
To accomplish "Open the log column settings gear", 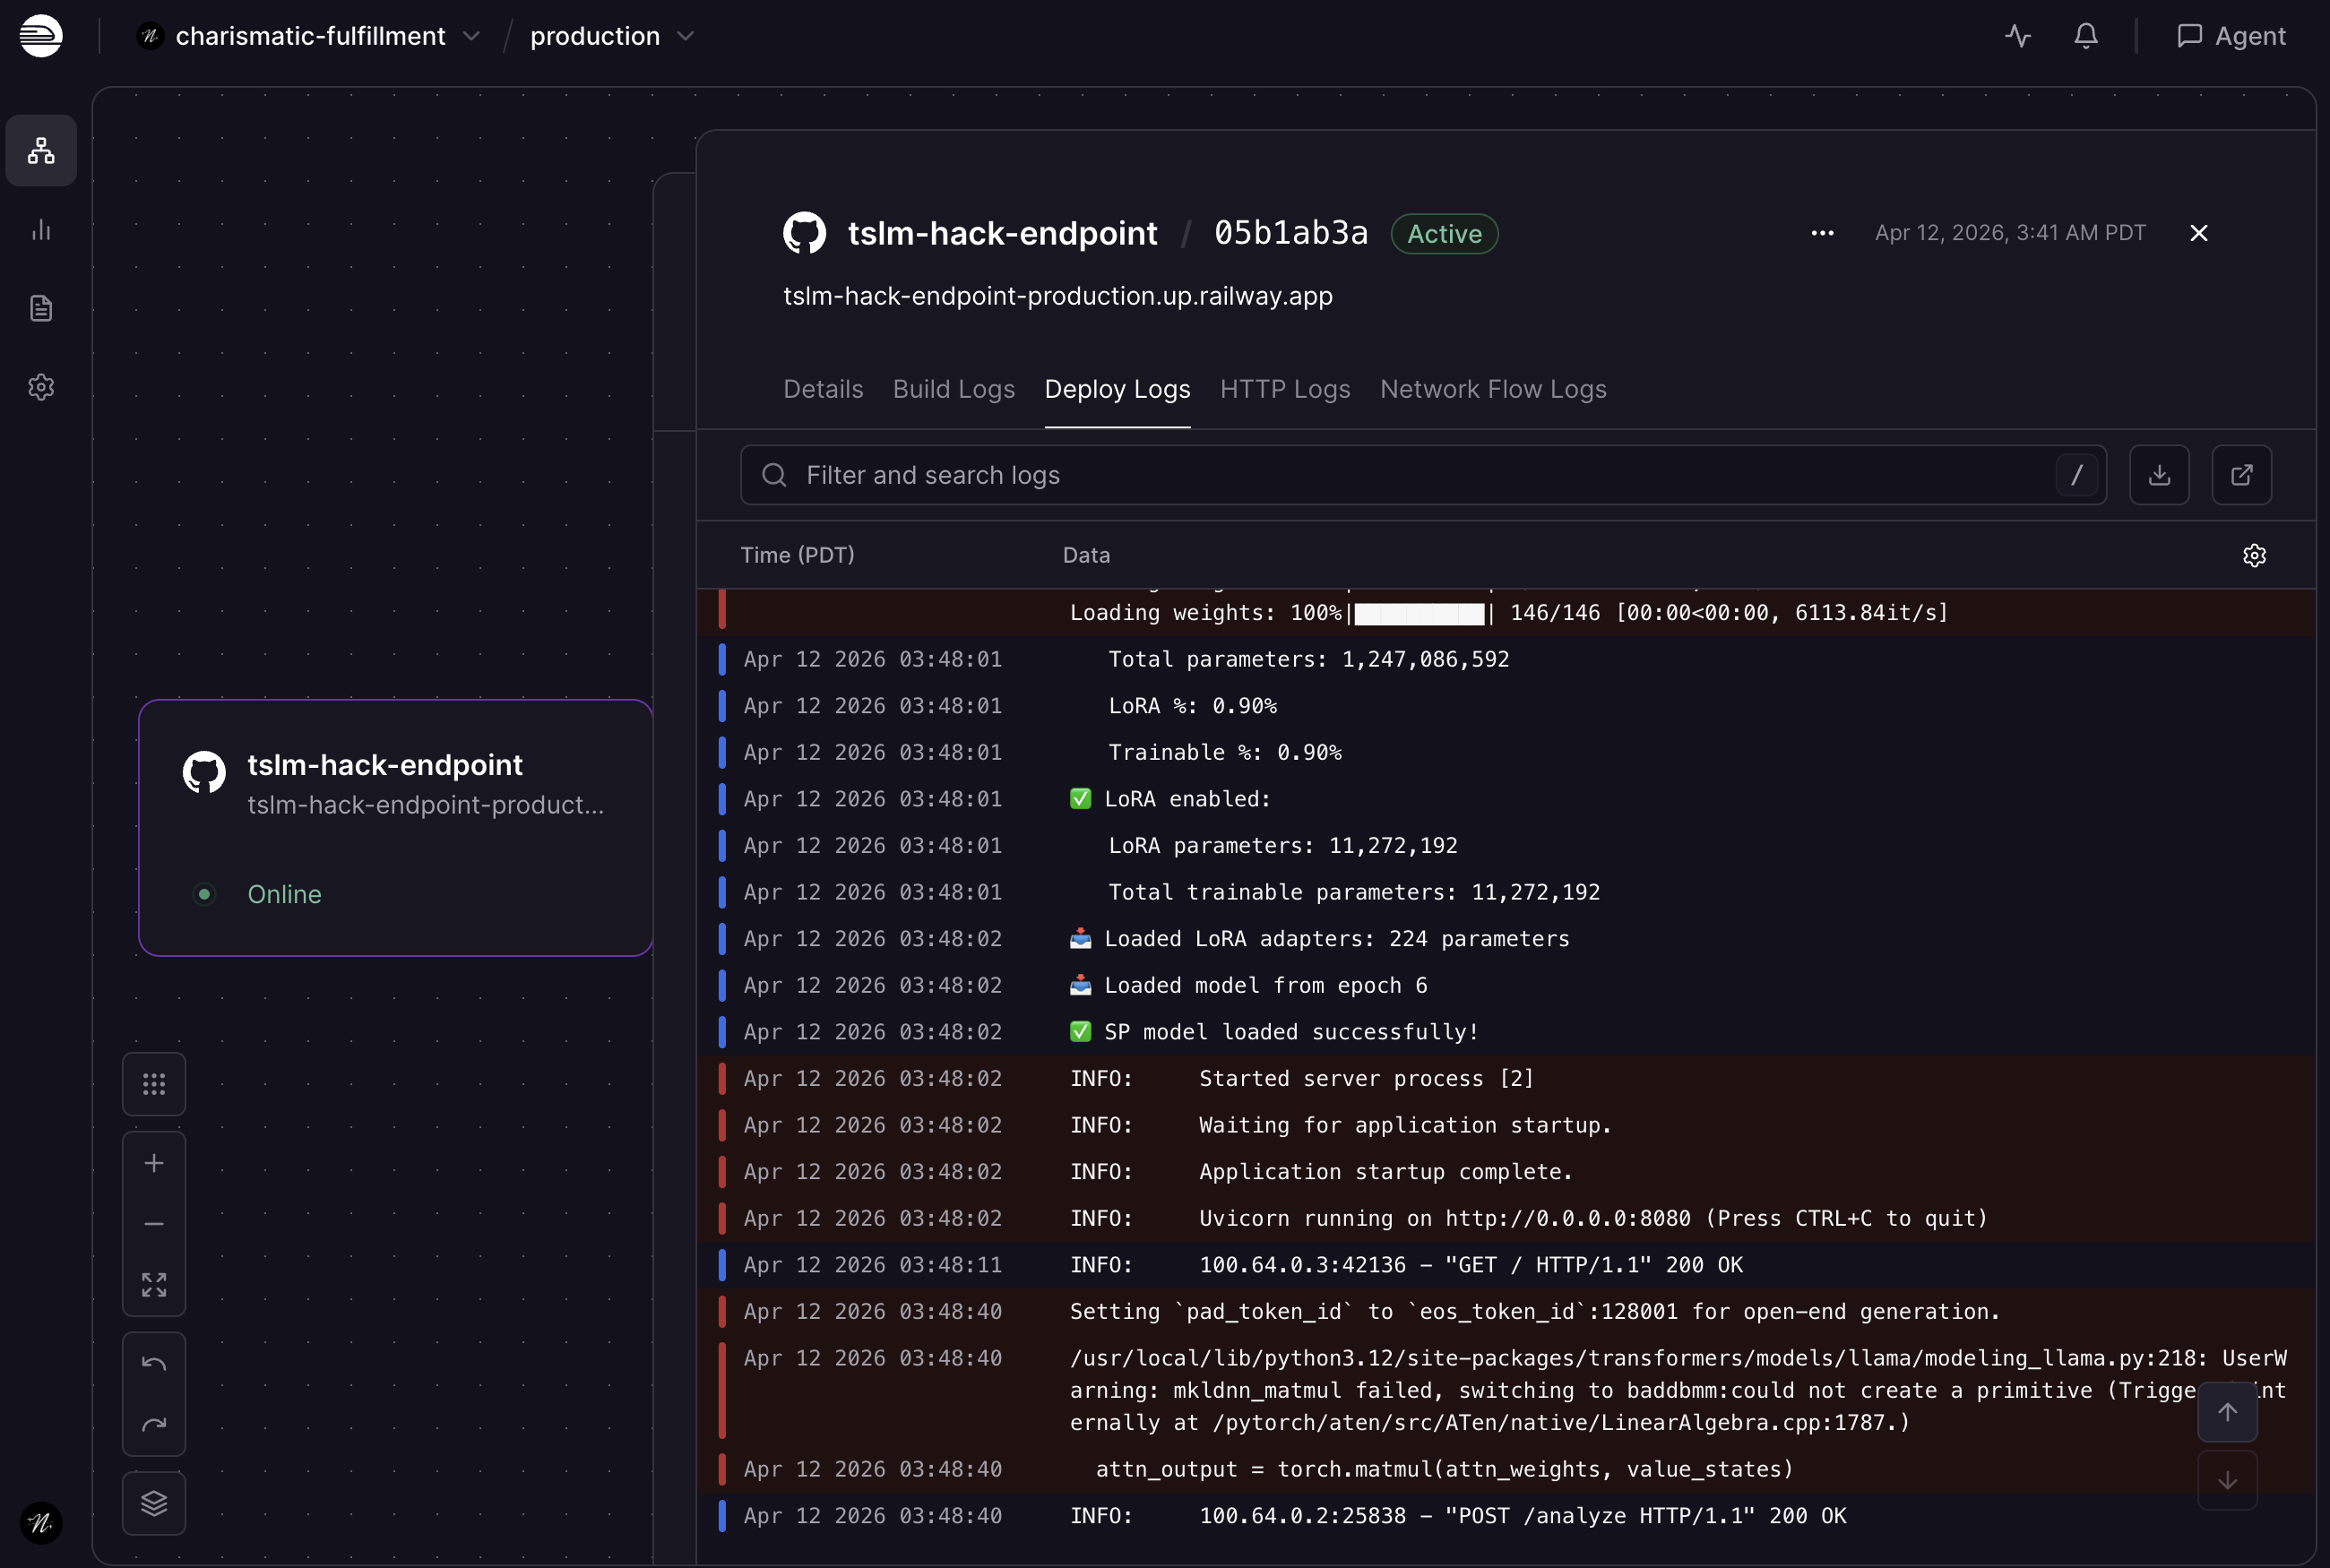I will tap(2254, 556).
